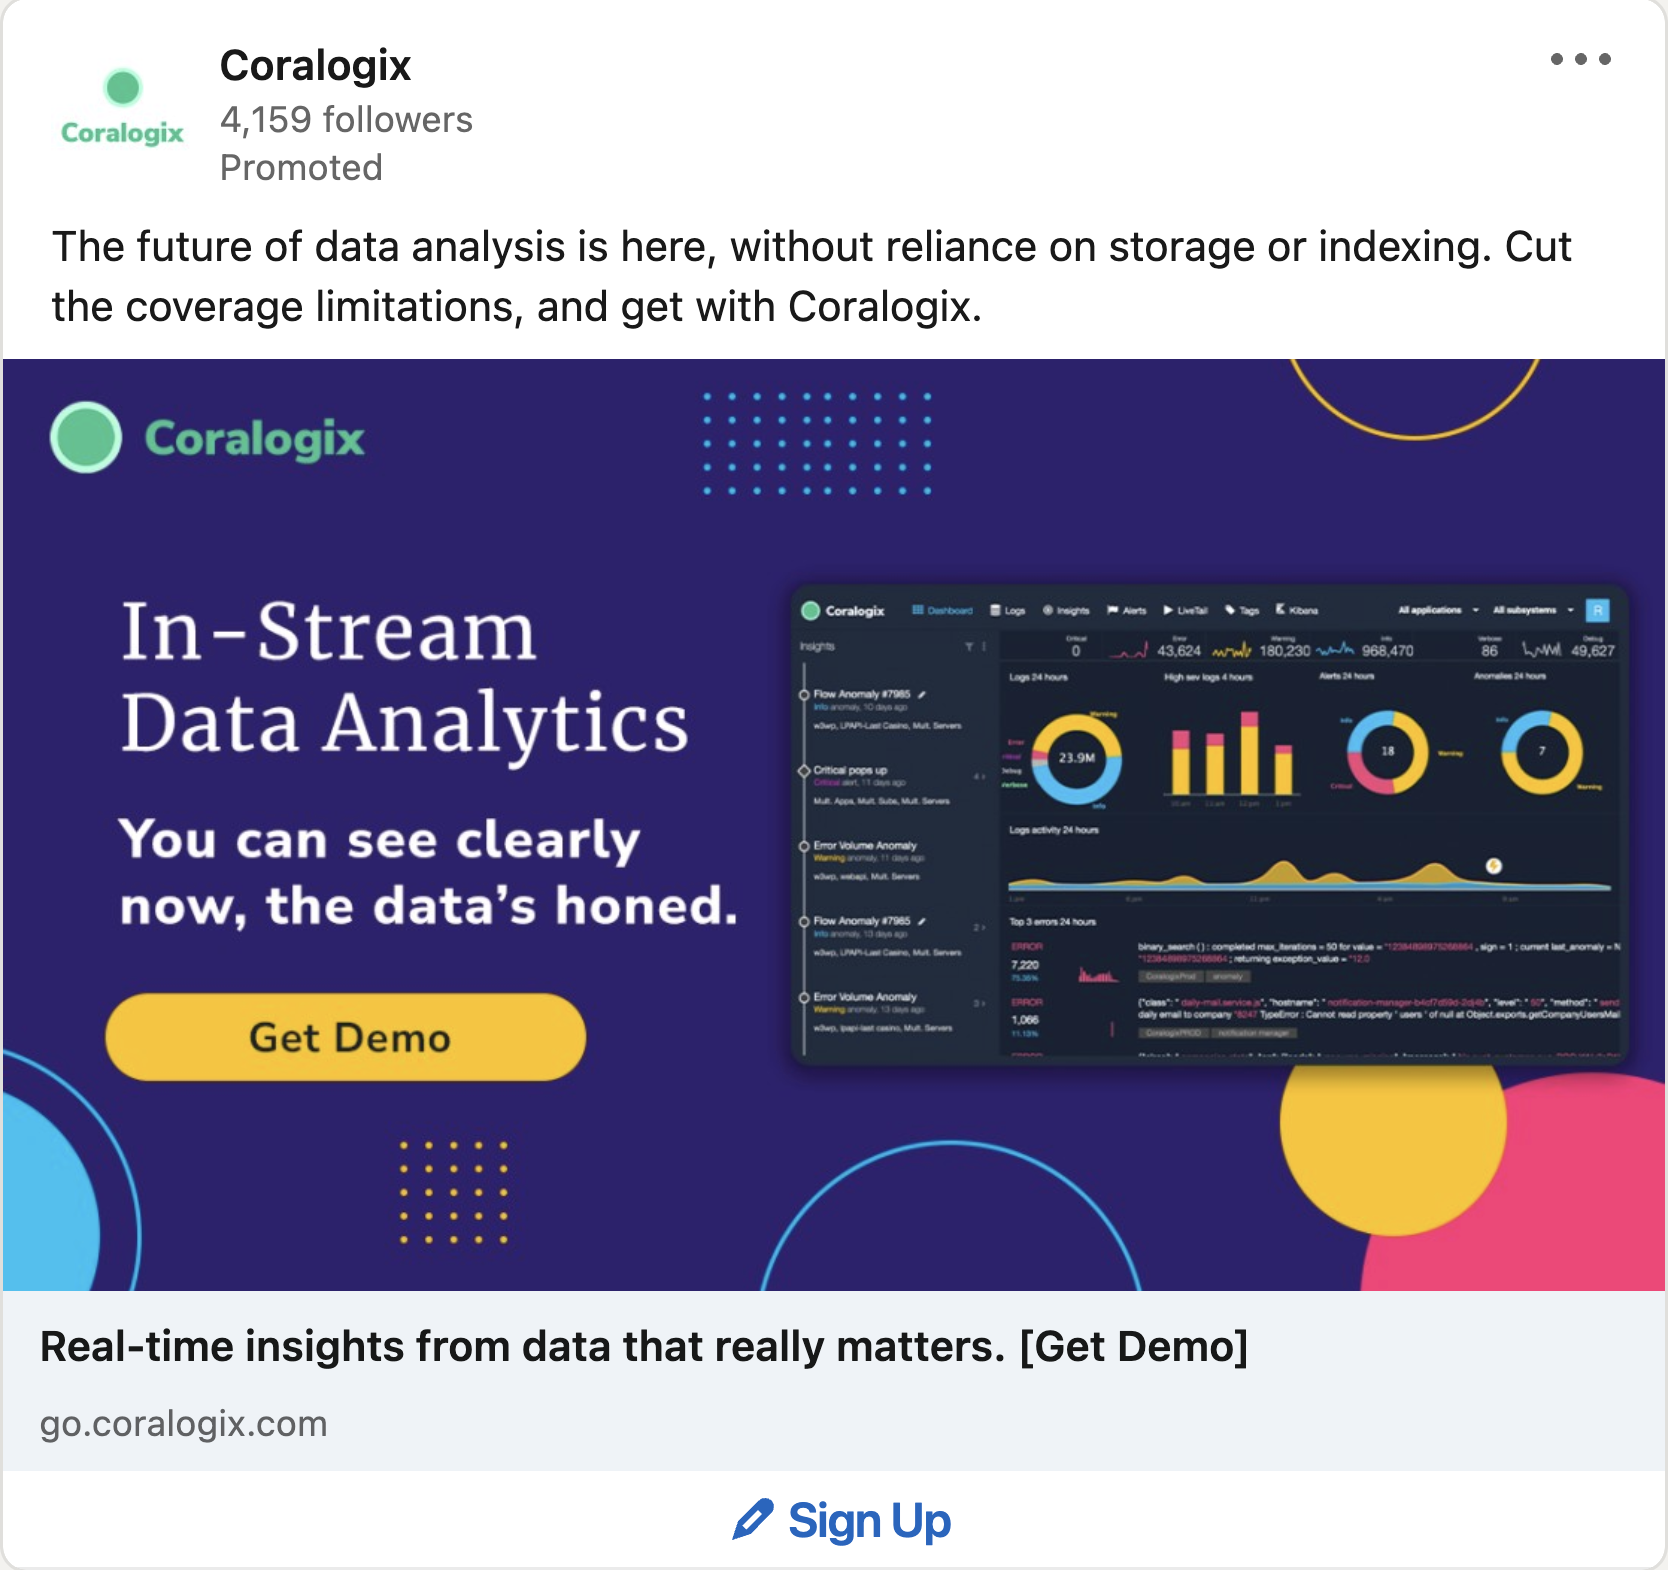Image resolution: width=1668 pixels, height=1570 pixels.
Task: Click the pencil icon beside Sign Up
Action: click(x=752, y=1520)
